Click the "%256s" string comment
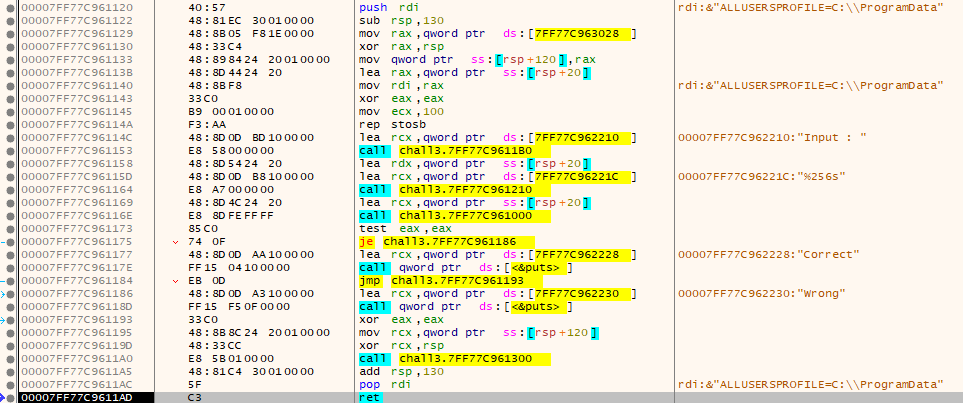963x403 pixels. (x=762, y=177)
